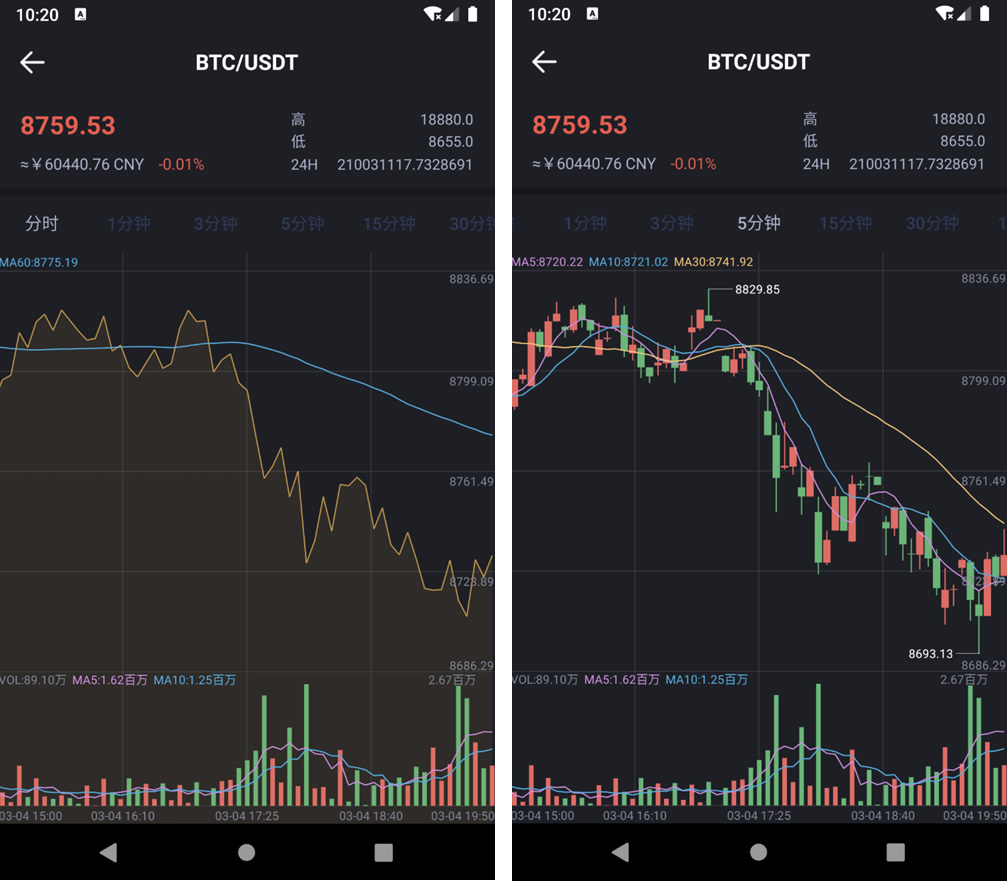Open the 分时 time-sharing chart view
This screenshot has height=881, width=1007.
tap(42, 224)
